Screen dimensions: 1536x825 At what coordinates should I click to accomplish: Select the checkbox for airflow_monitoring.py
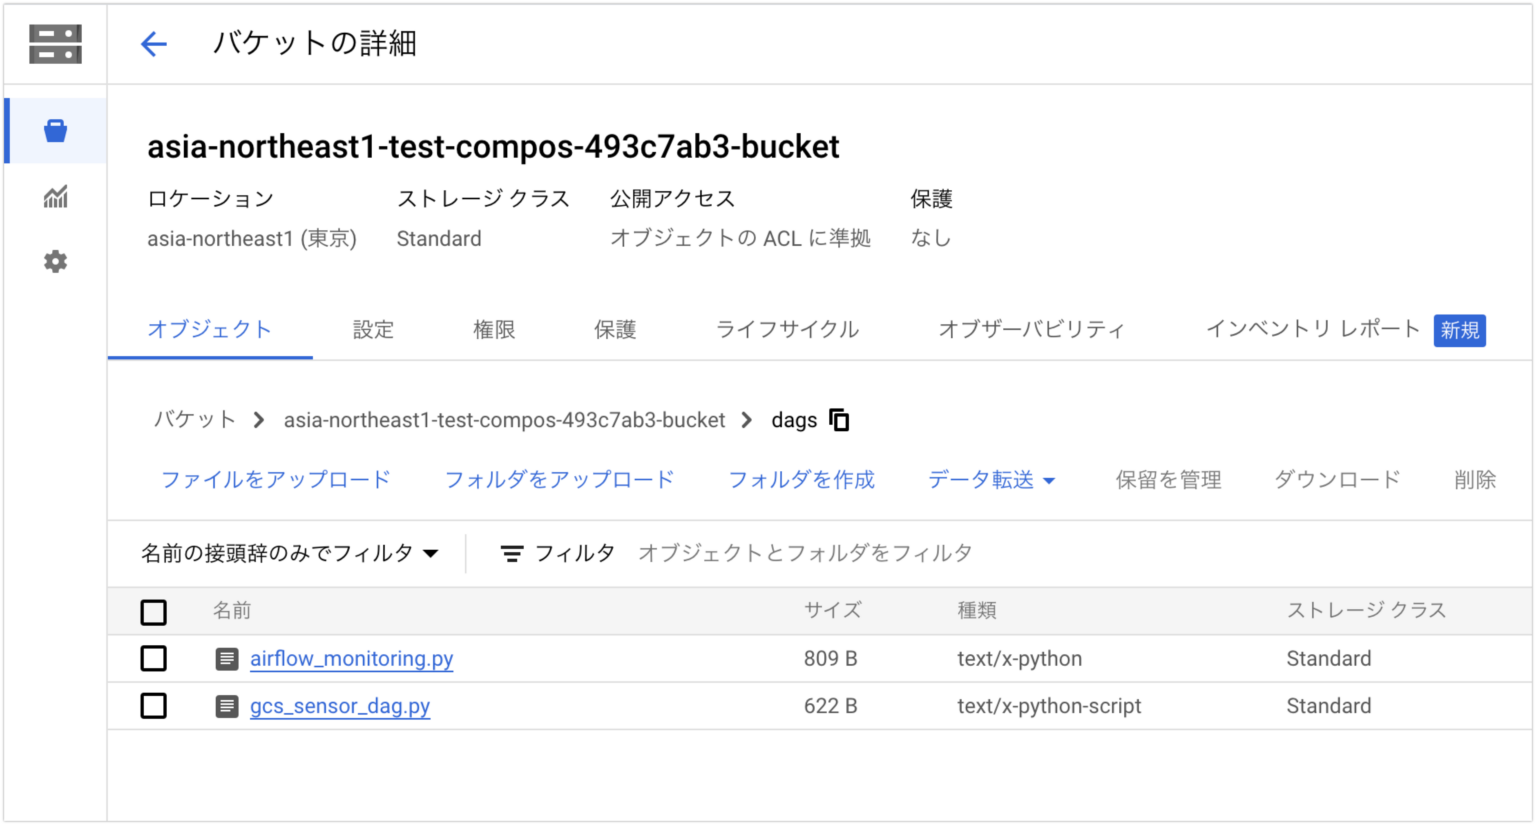coord(153,658)
